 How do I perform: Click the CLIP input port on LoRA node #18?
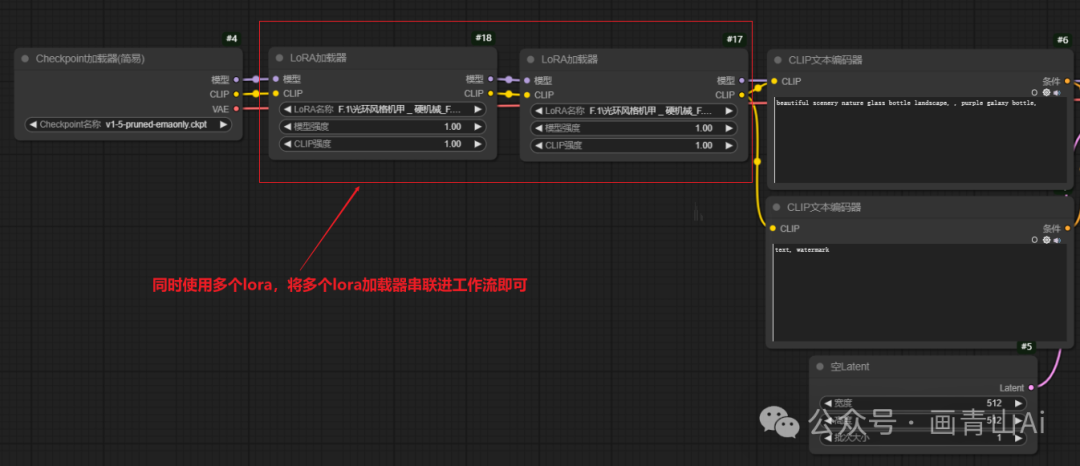[276, 94]
